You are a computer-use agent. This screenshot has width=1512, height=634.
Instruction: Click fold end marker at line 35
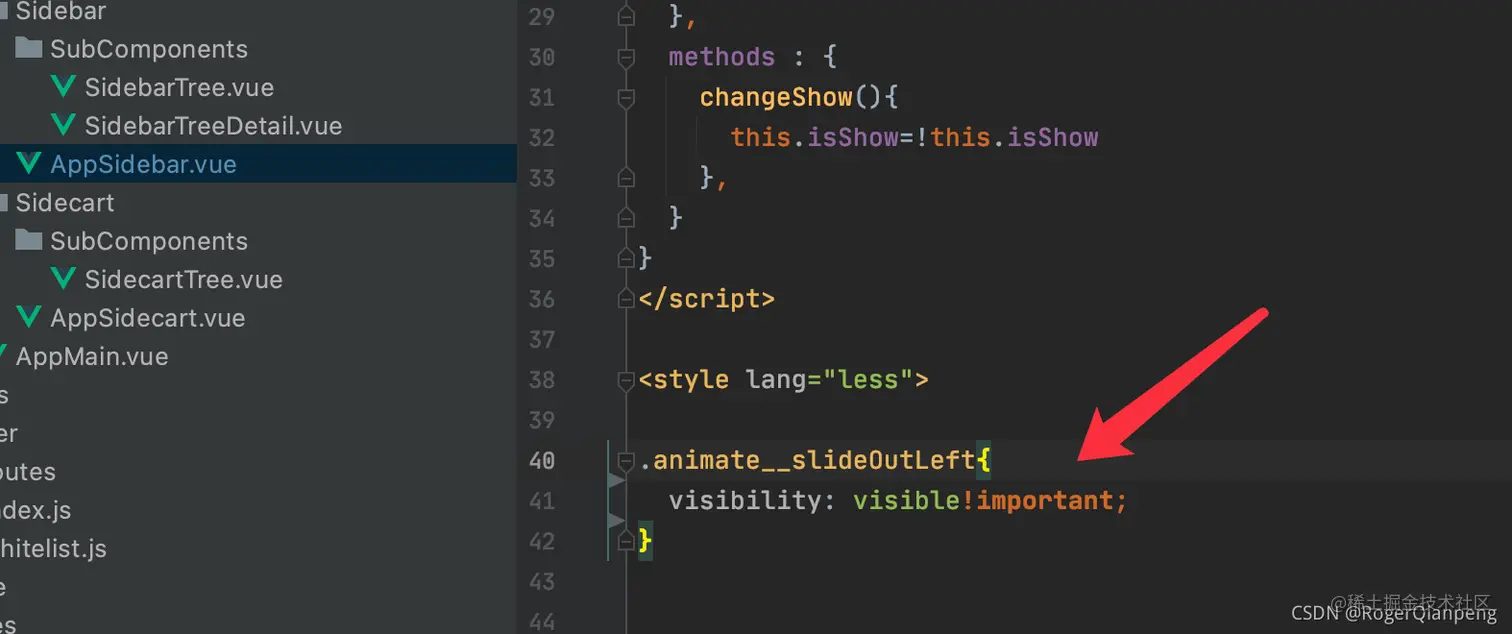click(626, 258)
